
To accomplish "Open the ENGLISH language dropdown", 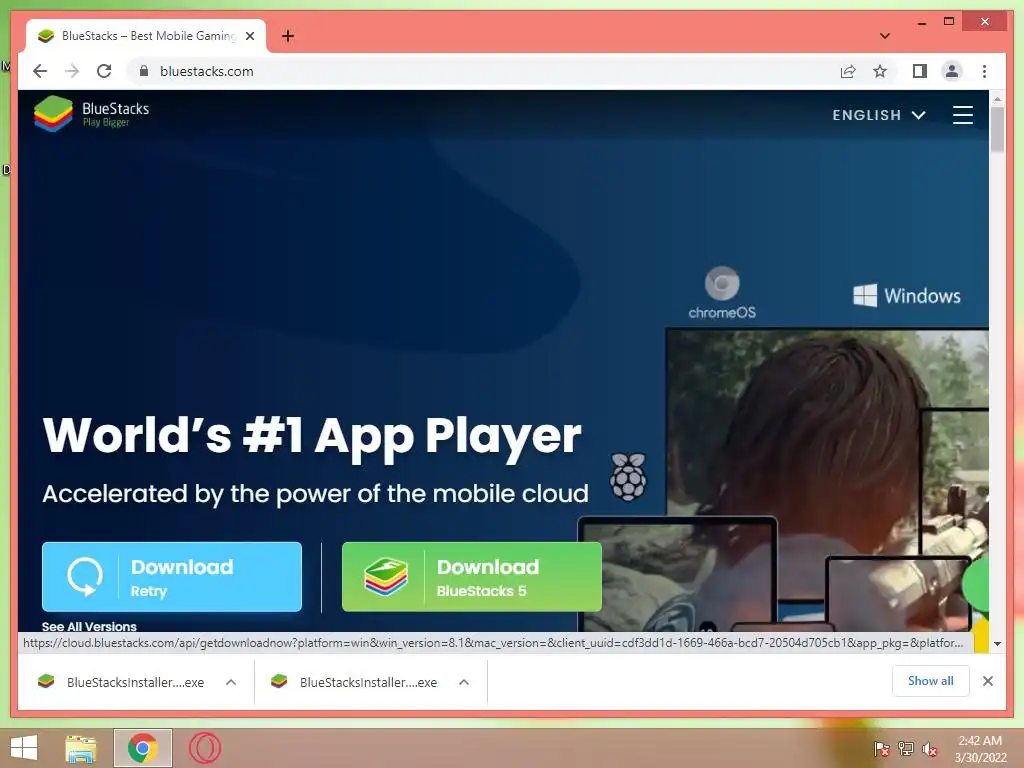I will (x=878, y=116).
